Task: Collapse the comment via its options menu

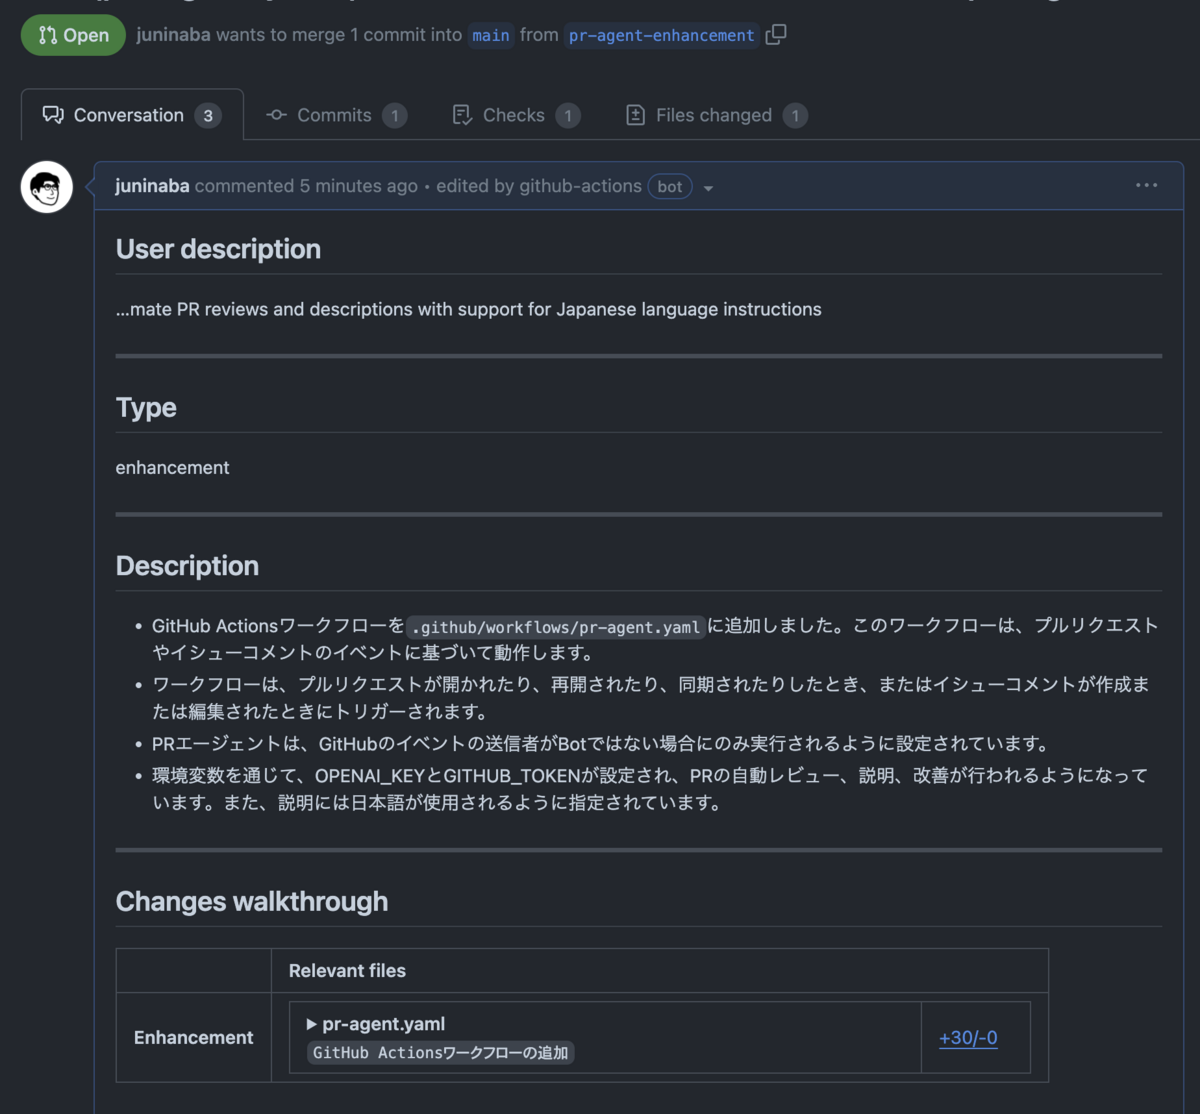Action: pos(1146,185)
